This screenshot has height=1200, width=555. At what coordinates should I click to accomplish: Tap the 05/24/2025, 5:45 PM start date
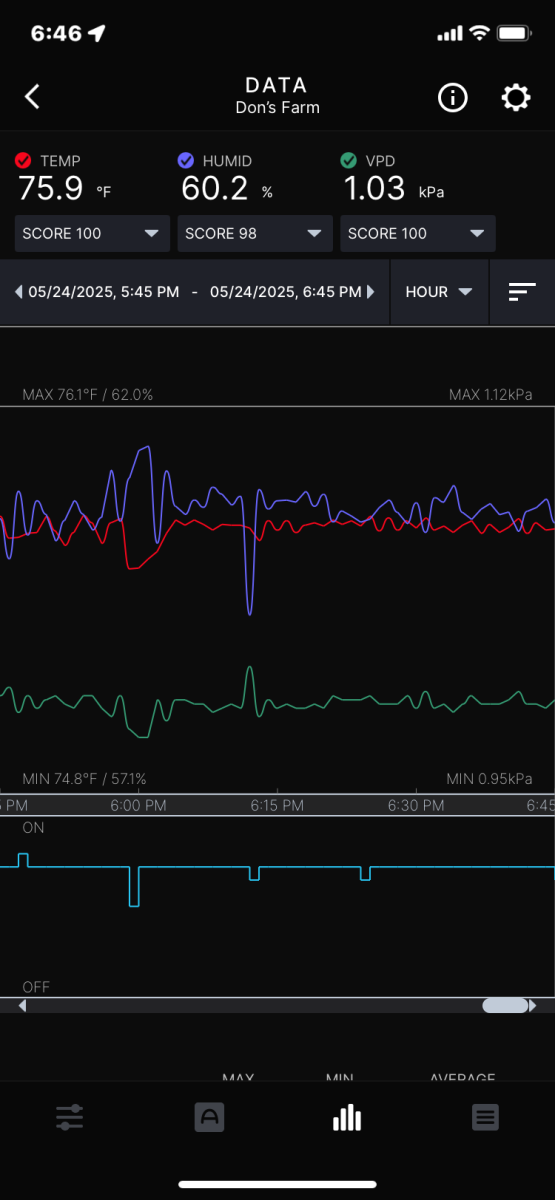point(104,292)
